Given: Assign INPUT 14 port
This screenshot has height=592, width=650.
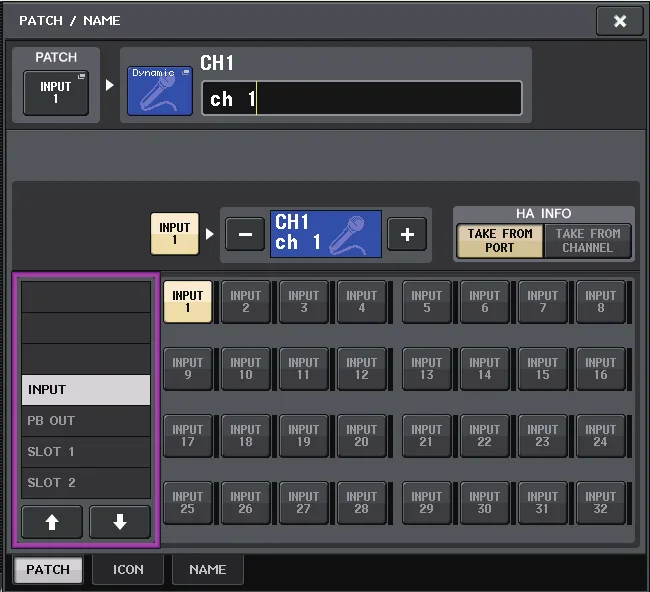Looking at the screenshot, I should click(485, 369).
